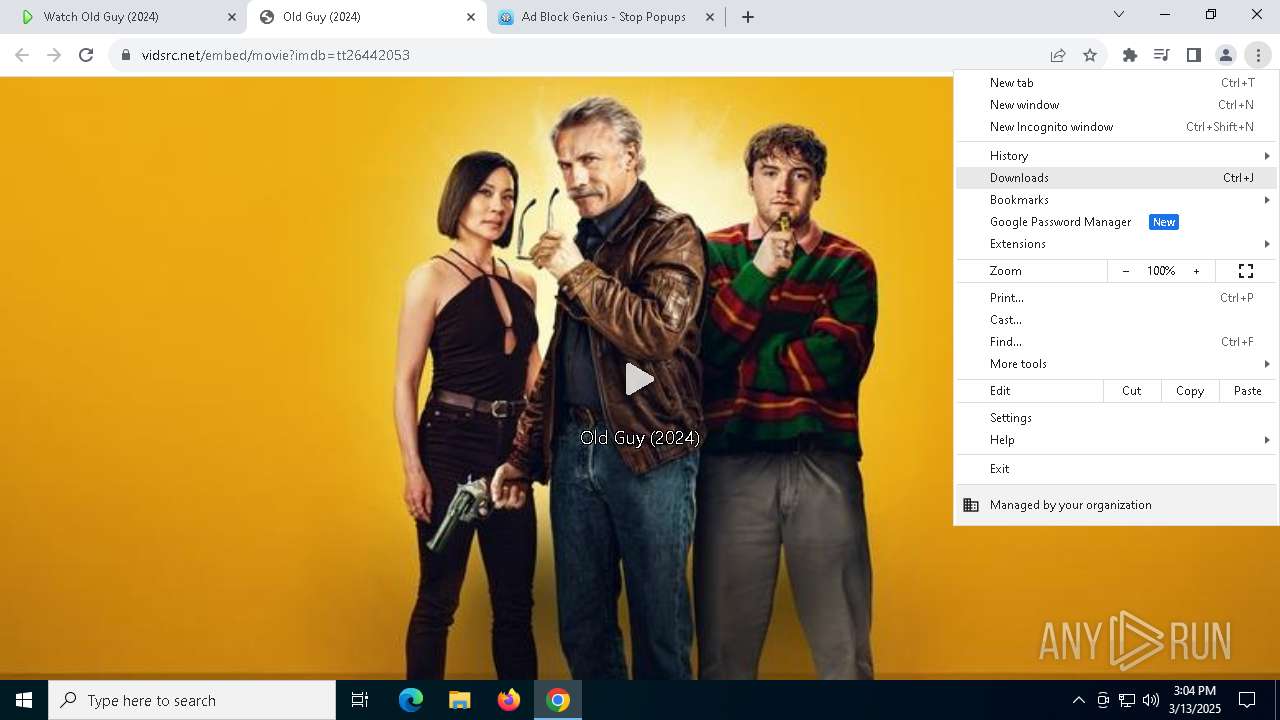Screen dimensions: 1280x720
Task: Increase zoom with plus button
Action: 1196,271
